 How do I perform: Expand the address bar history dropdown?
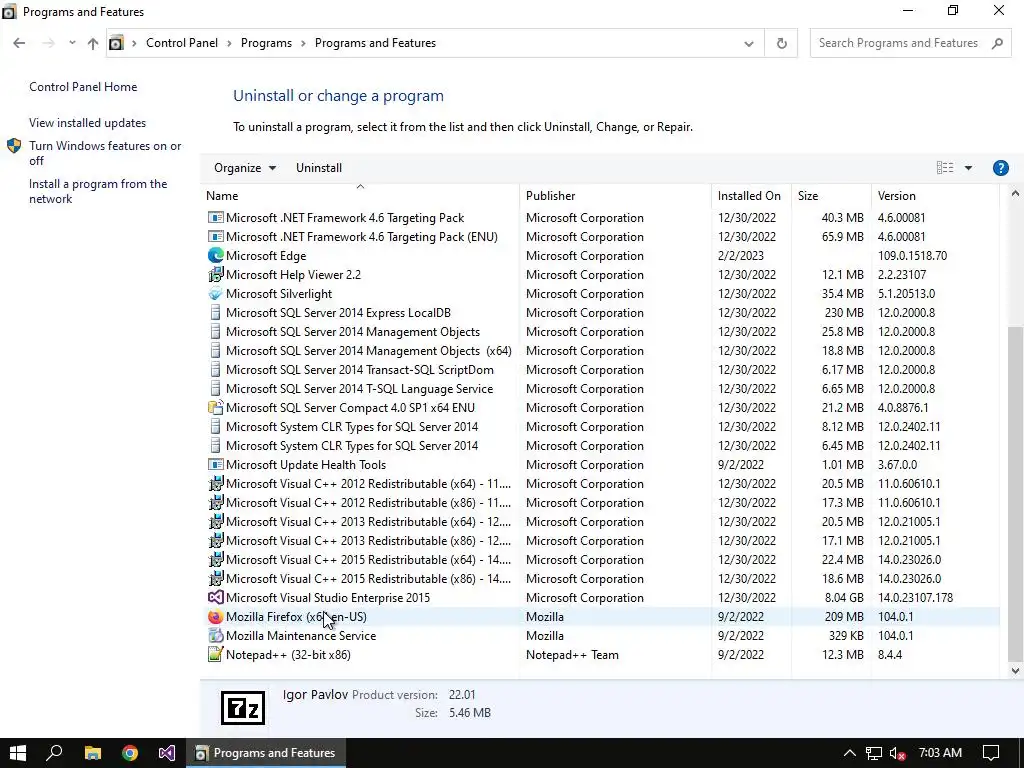[748, 43]
